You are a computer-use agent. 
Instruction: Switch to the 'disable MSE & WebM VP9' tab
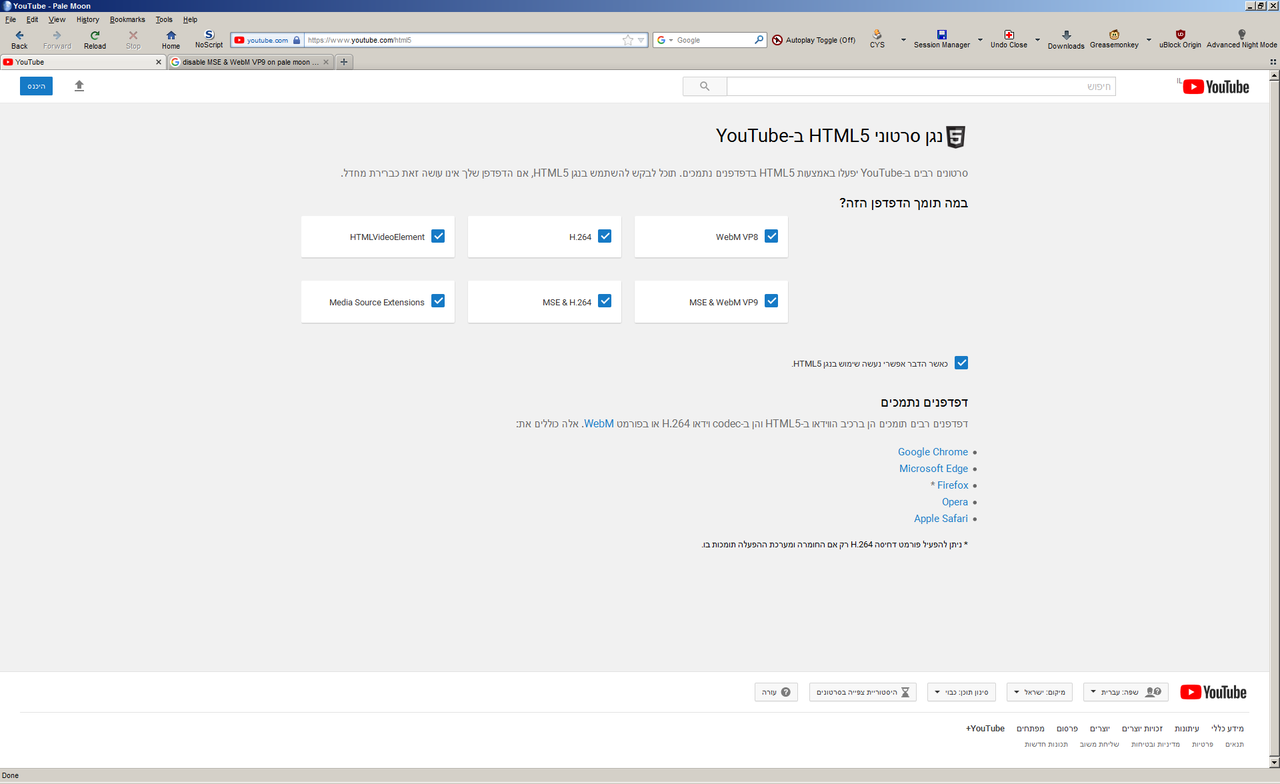pos(251,62)
